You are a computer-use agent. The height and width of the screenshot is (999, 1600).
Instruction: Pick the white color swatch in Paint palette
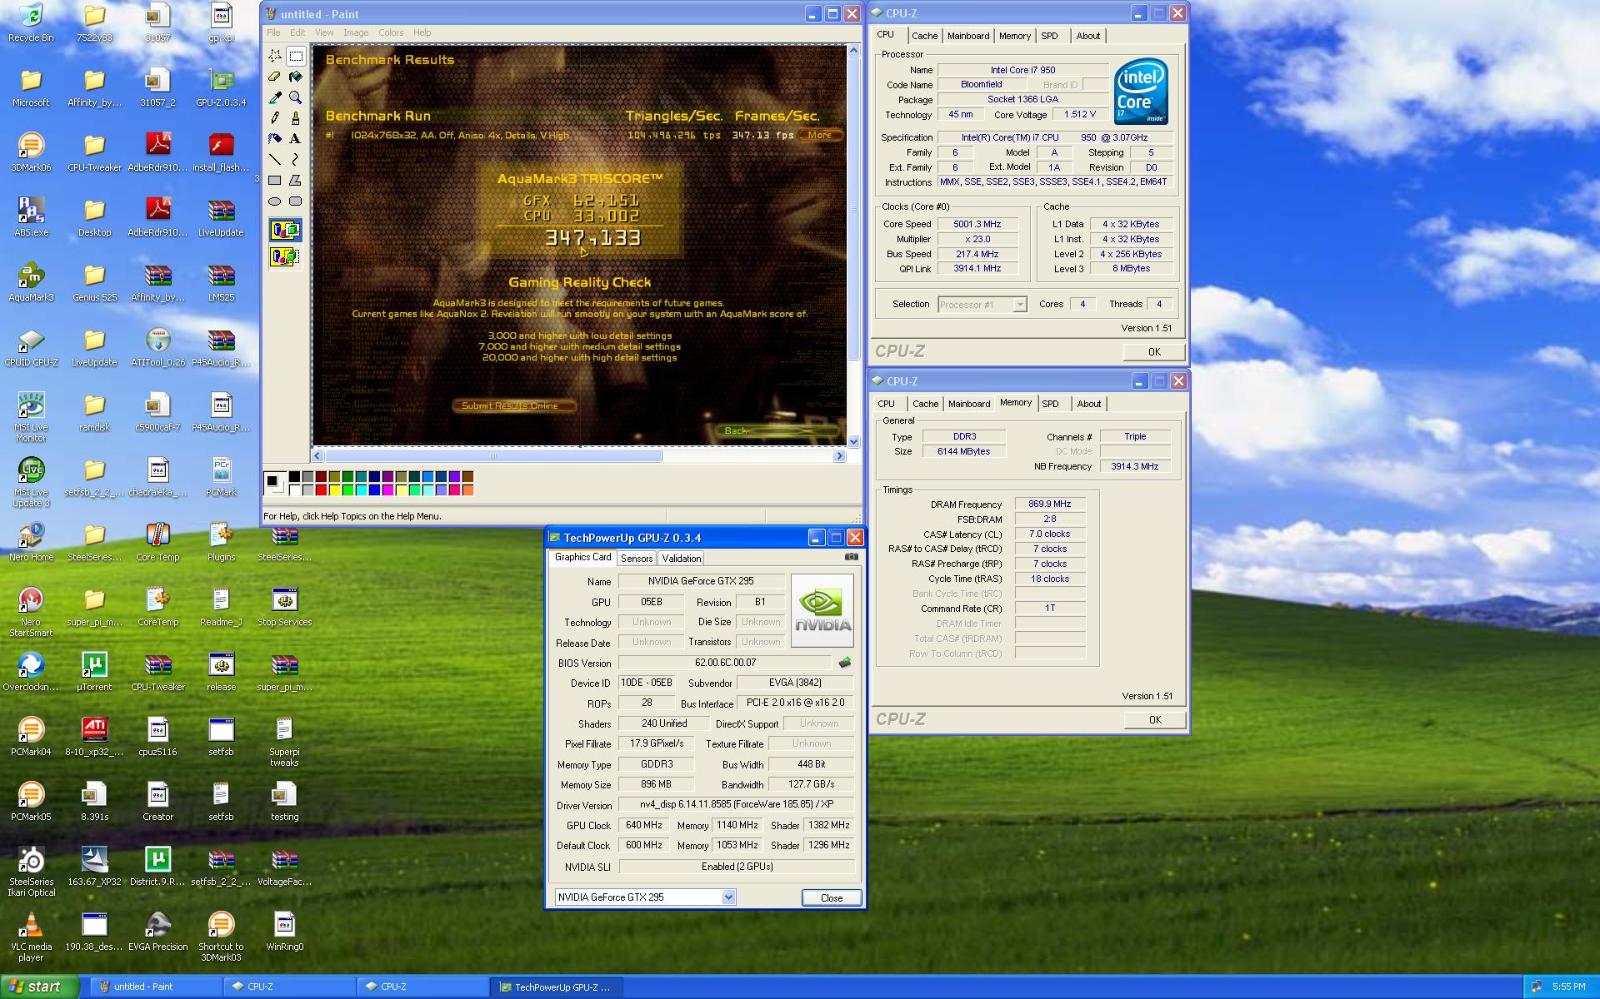click(x=294, y=490)
